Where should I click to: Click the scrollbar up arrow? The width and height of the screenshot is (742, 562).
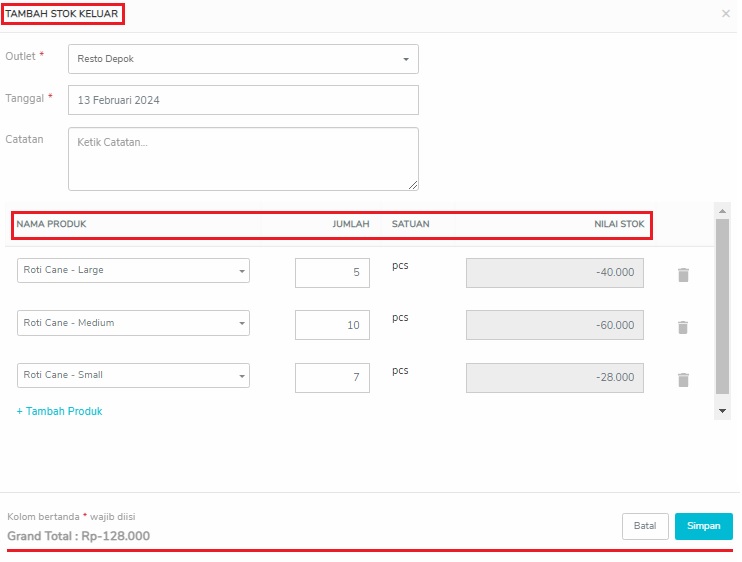[x=722, y=211]
